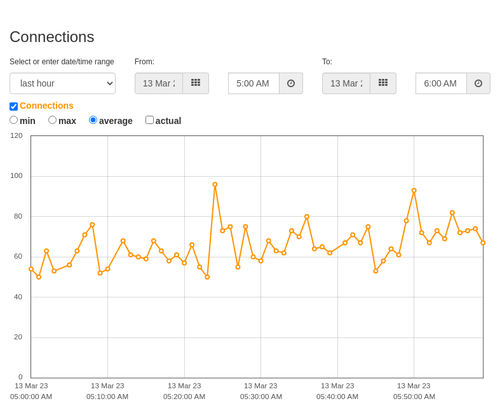Click the 'actual' checkbox label text
Image resolution: width=500 pixels, height=403 pixels.
tap(168, 121)
